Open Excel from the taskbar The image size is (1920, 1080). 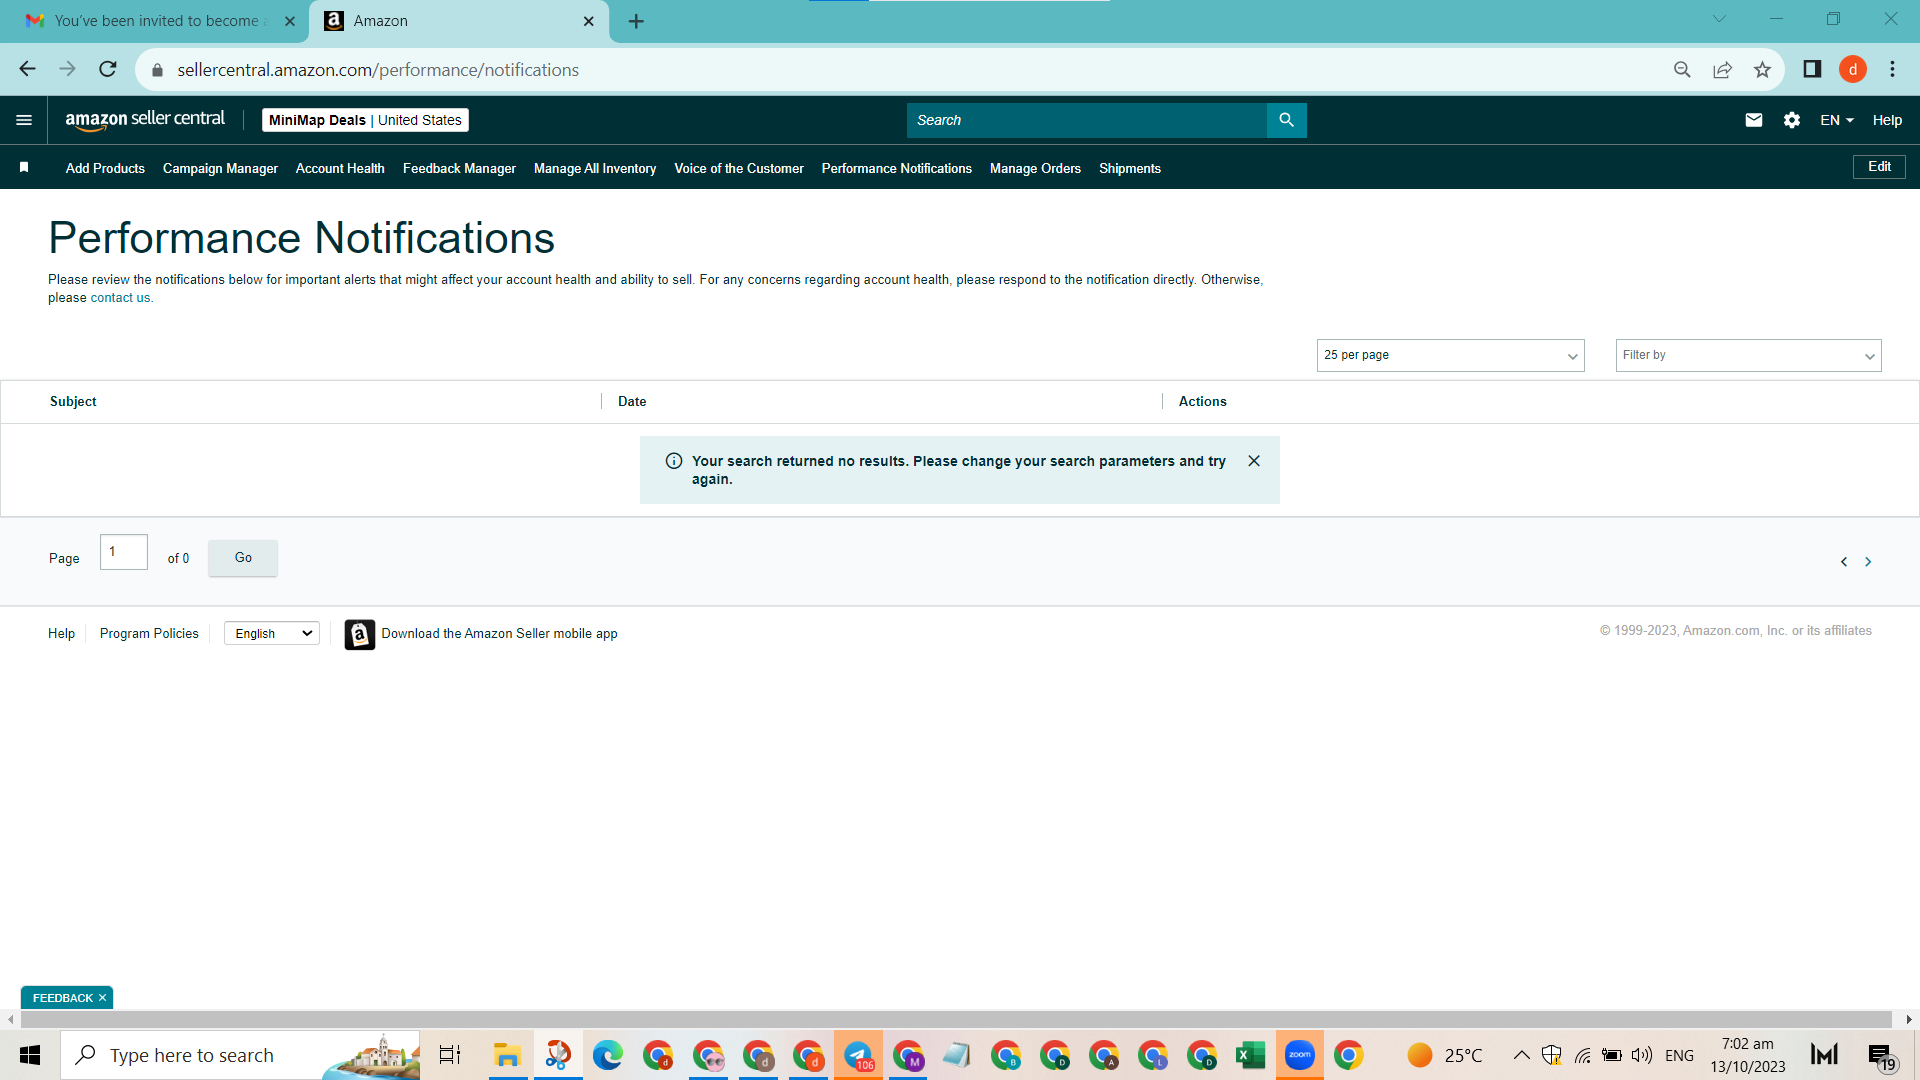coord(1249,1055)
